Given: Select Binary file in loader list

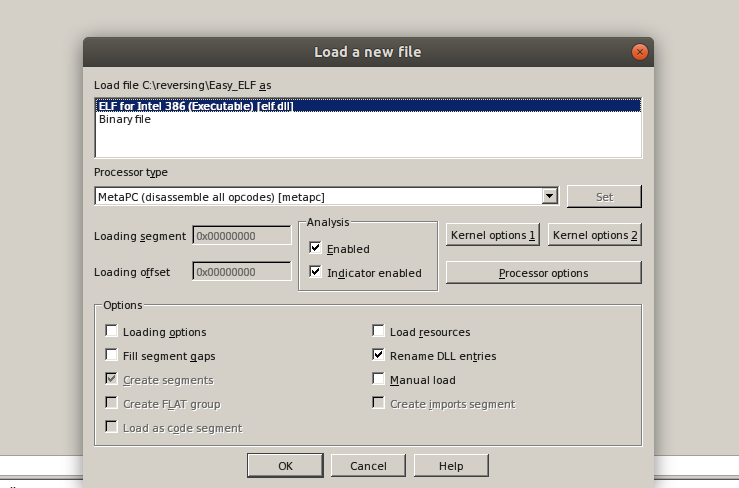Looking at the screenshot, I should tap(125, 119).
